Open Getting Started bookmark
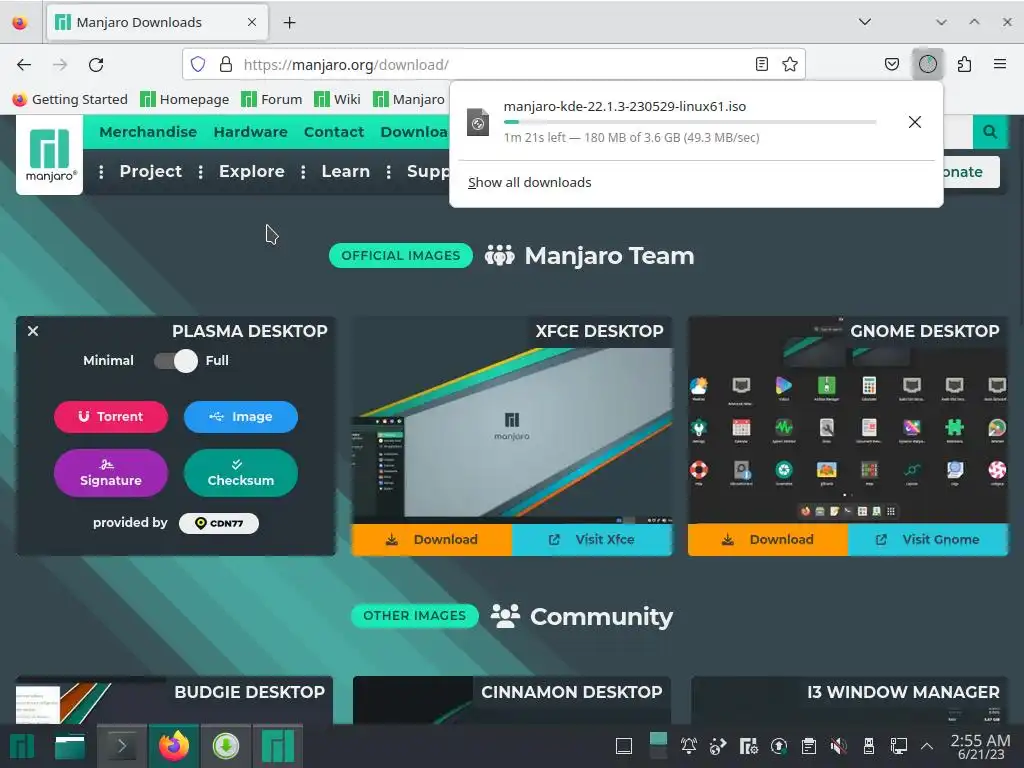The image size is (1024, 768). (70, 99)
